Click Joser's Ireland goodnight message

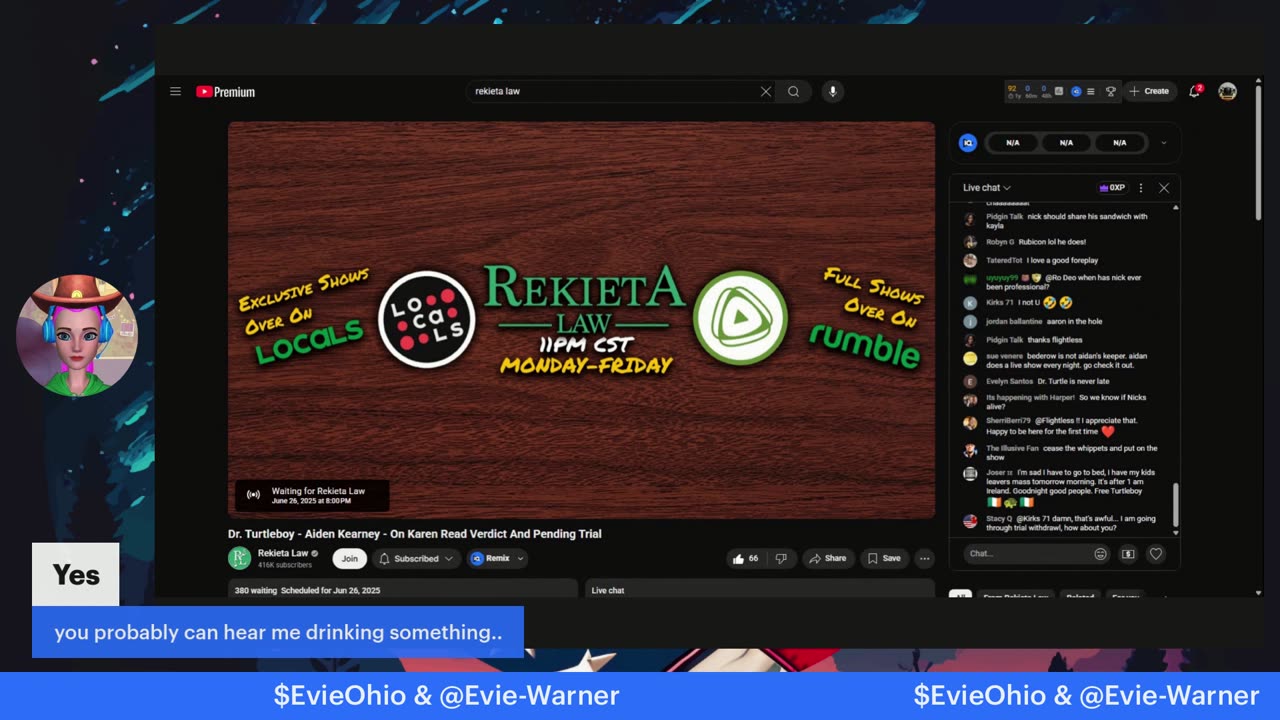coord(1060,487)
